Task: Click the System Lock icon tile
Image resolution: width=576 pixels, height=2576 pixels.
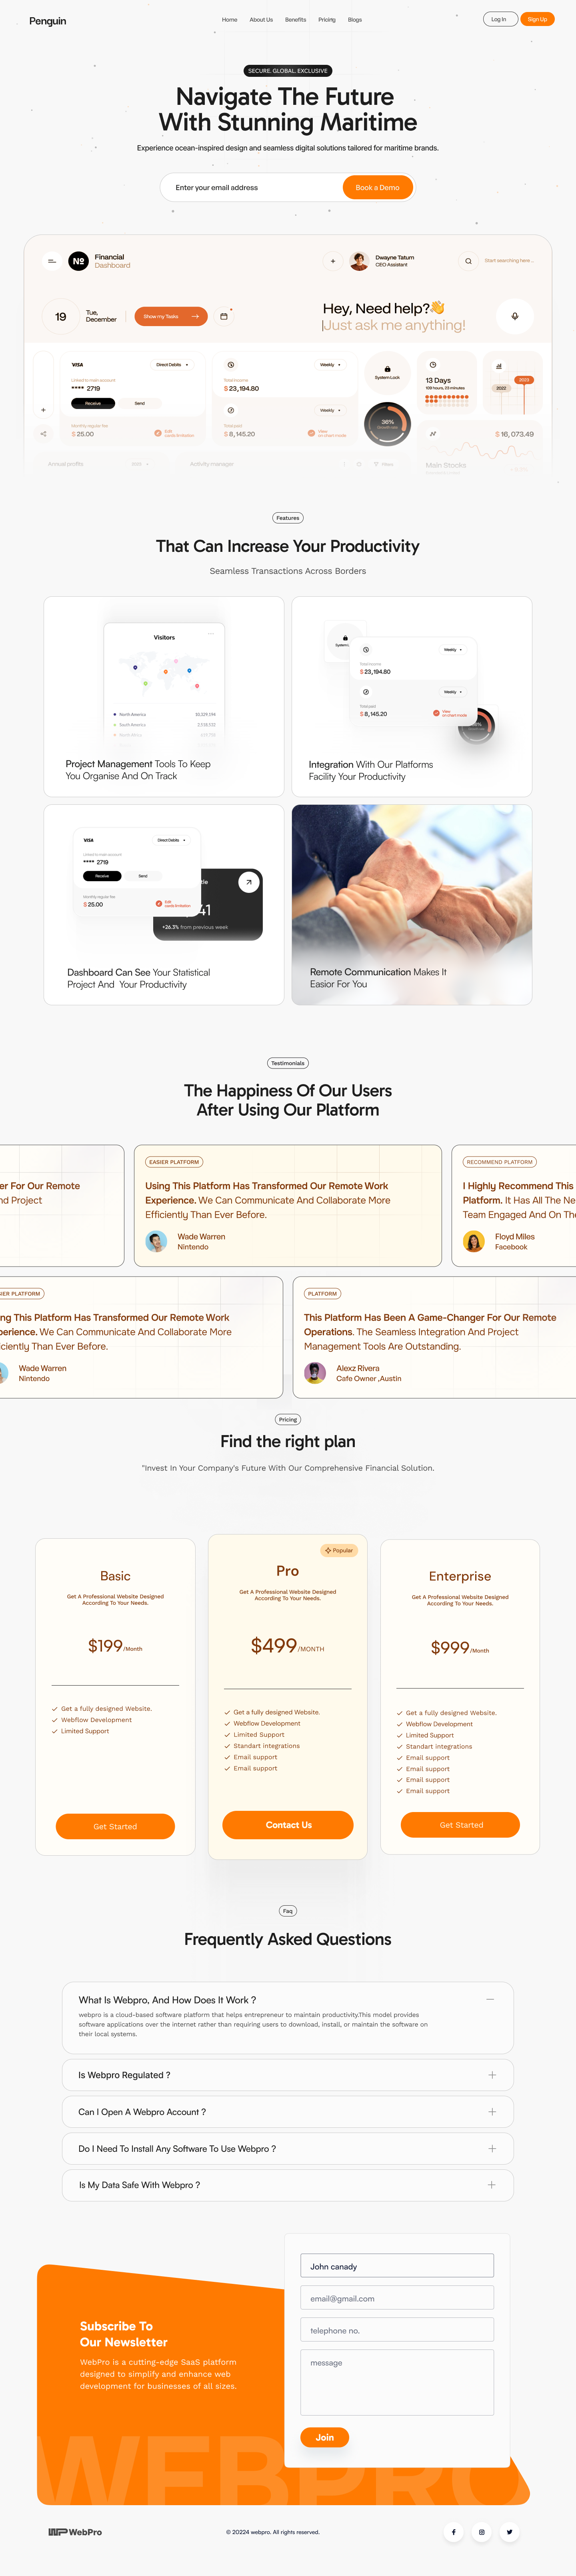Action: (387, 373)
